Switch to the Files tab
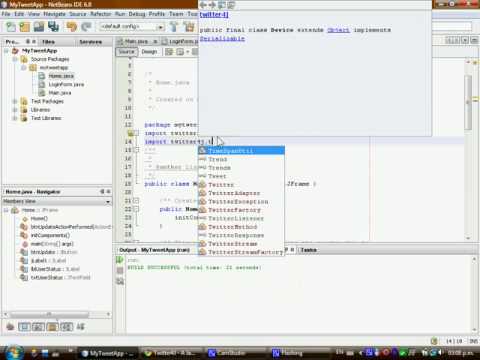Image resolution: width=480 pixels, height=360 pixels. 49,42
